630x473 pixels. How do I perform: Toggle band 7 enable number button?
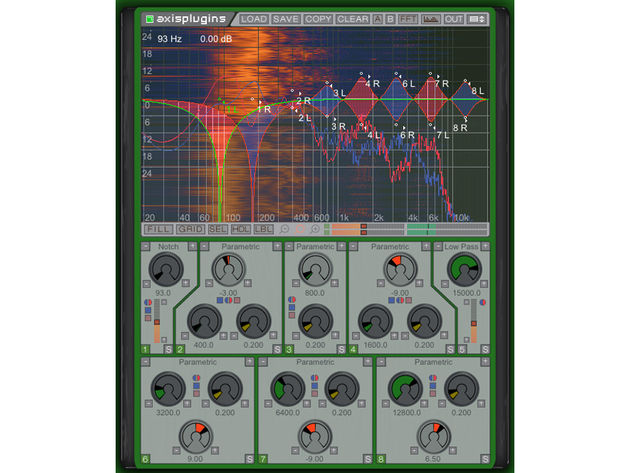pos(263,459)
